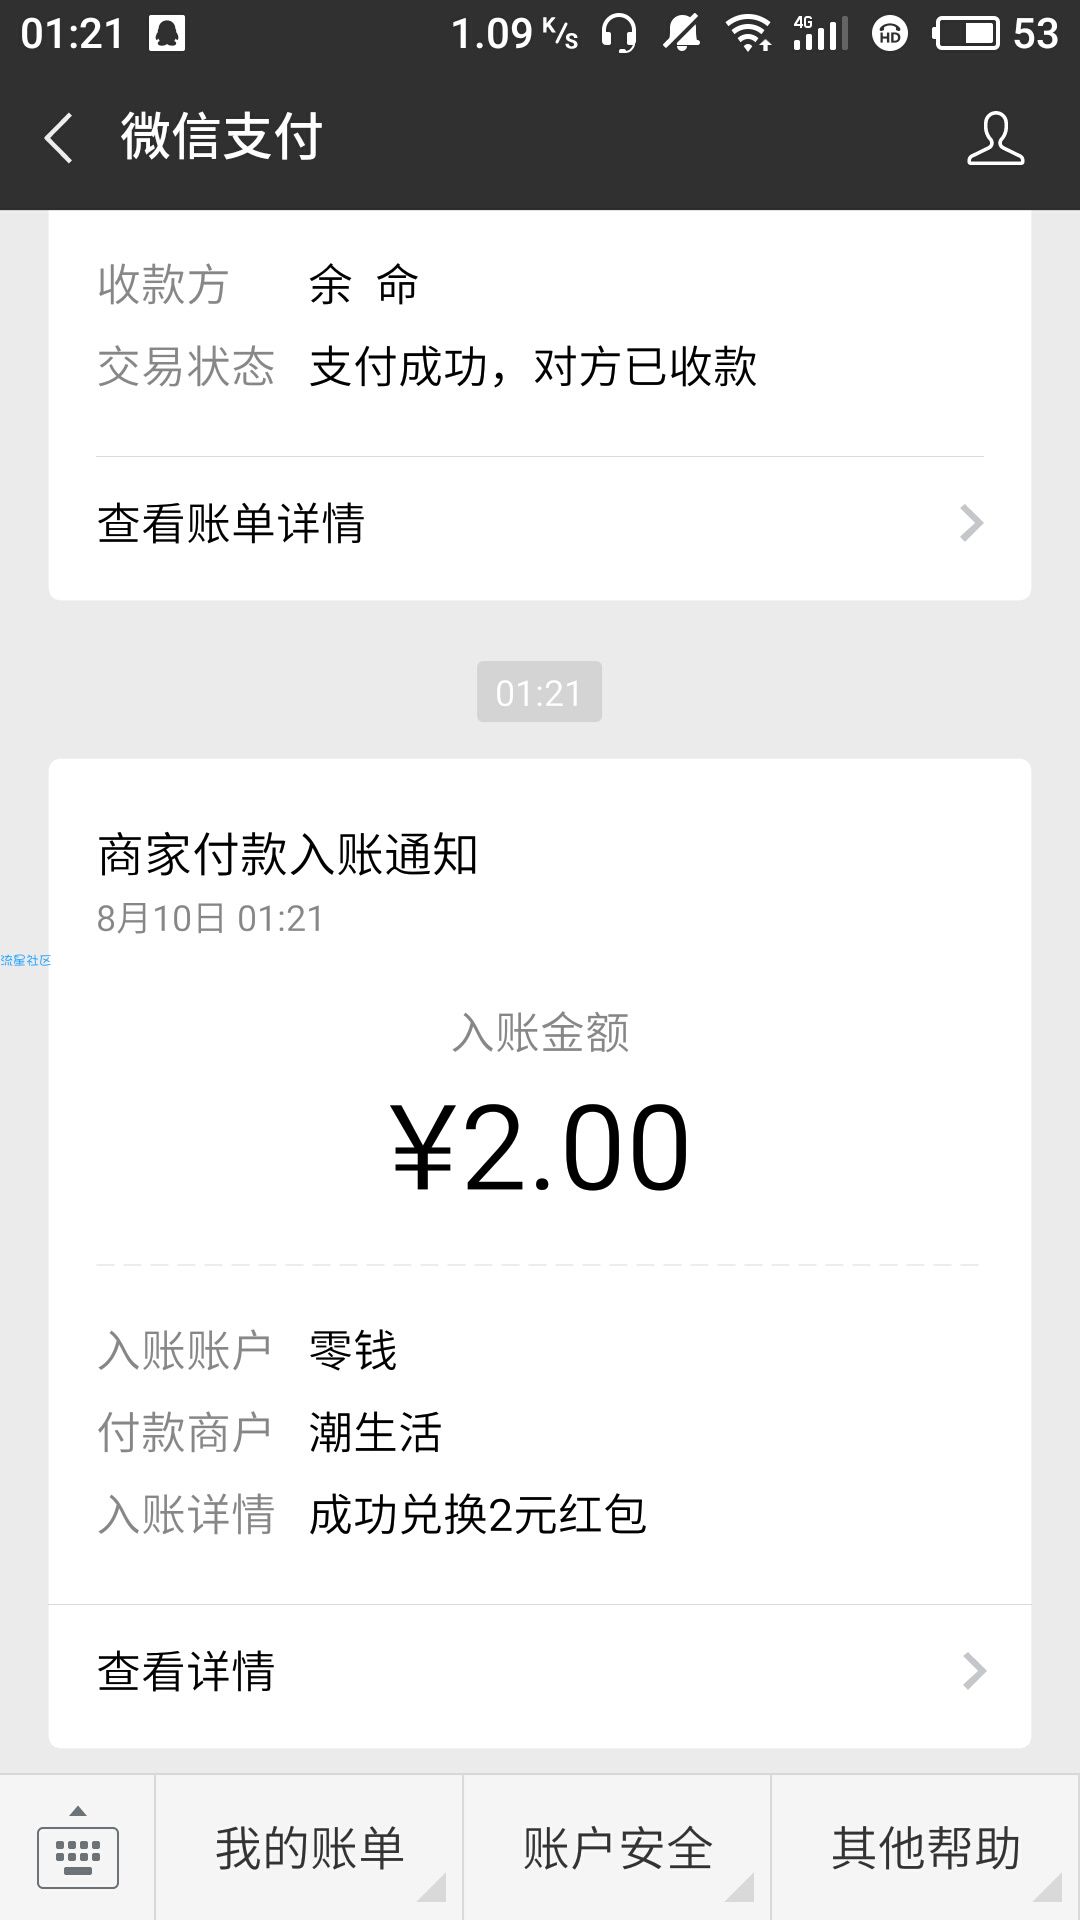The height and width of the screenshot is (1920, 1080).
Task: Expand the 我的账单 menu
Action: [309, 1848]
